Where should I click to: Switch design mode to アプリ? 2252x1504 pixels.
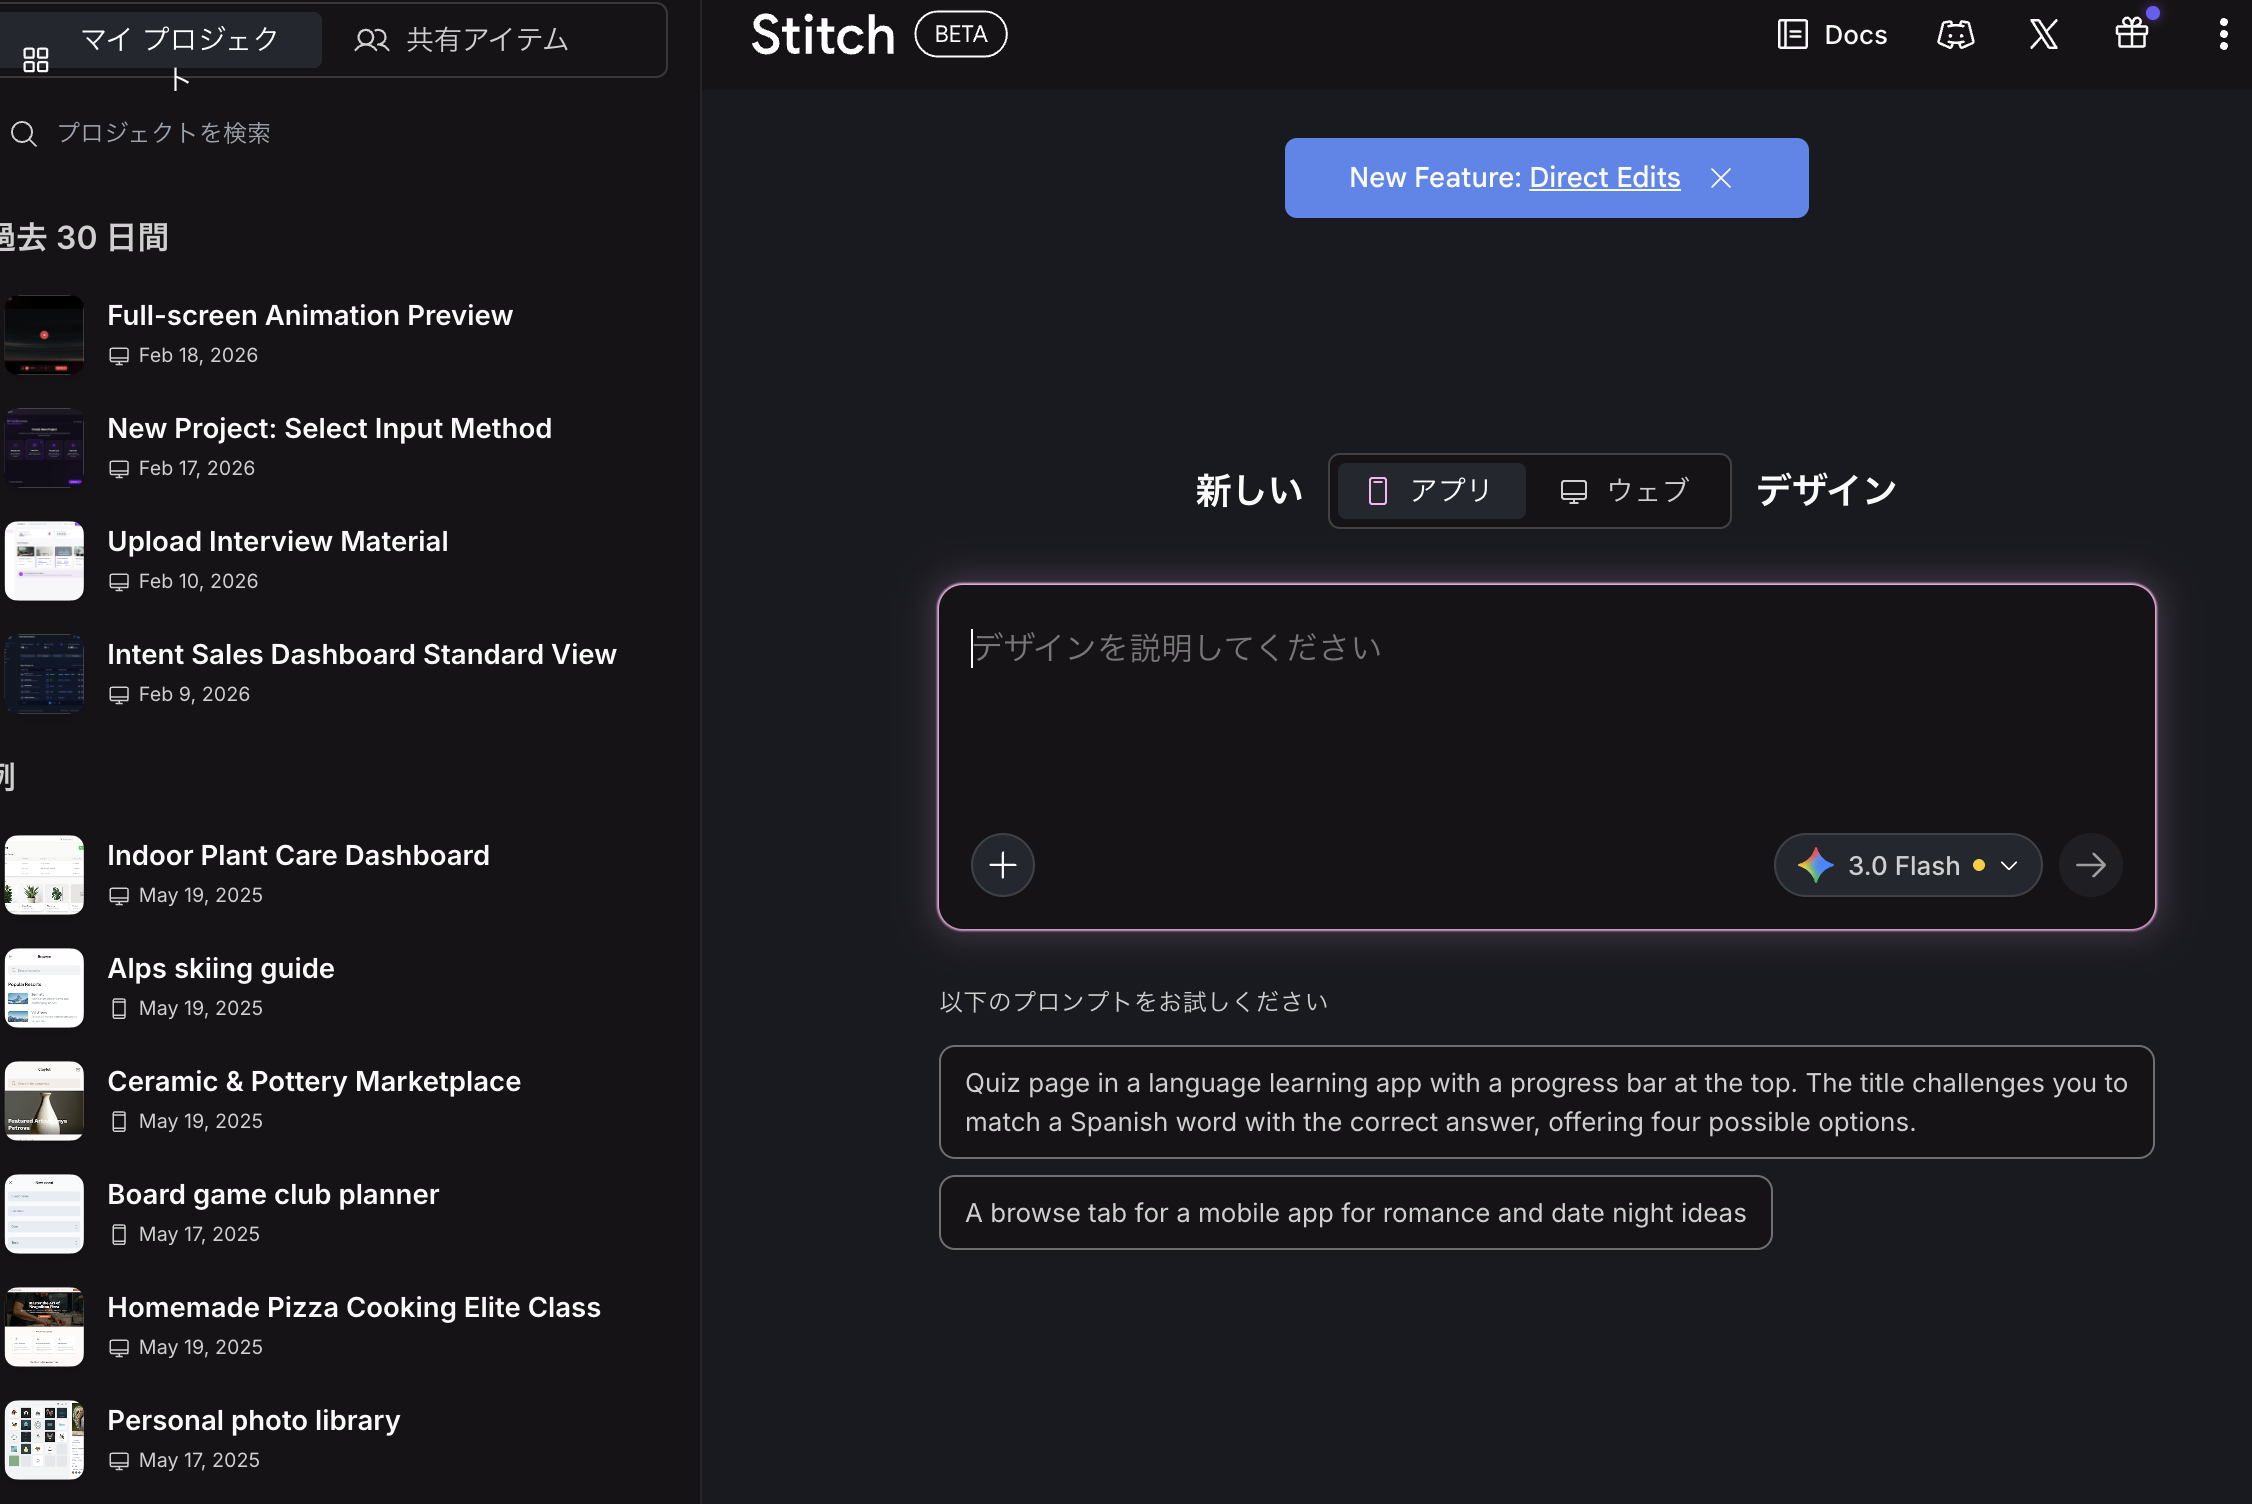(1431, 491)
